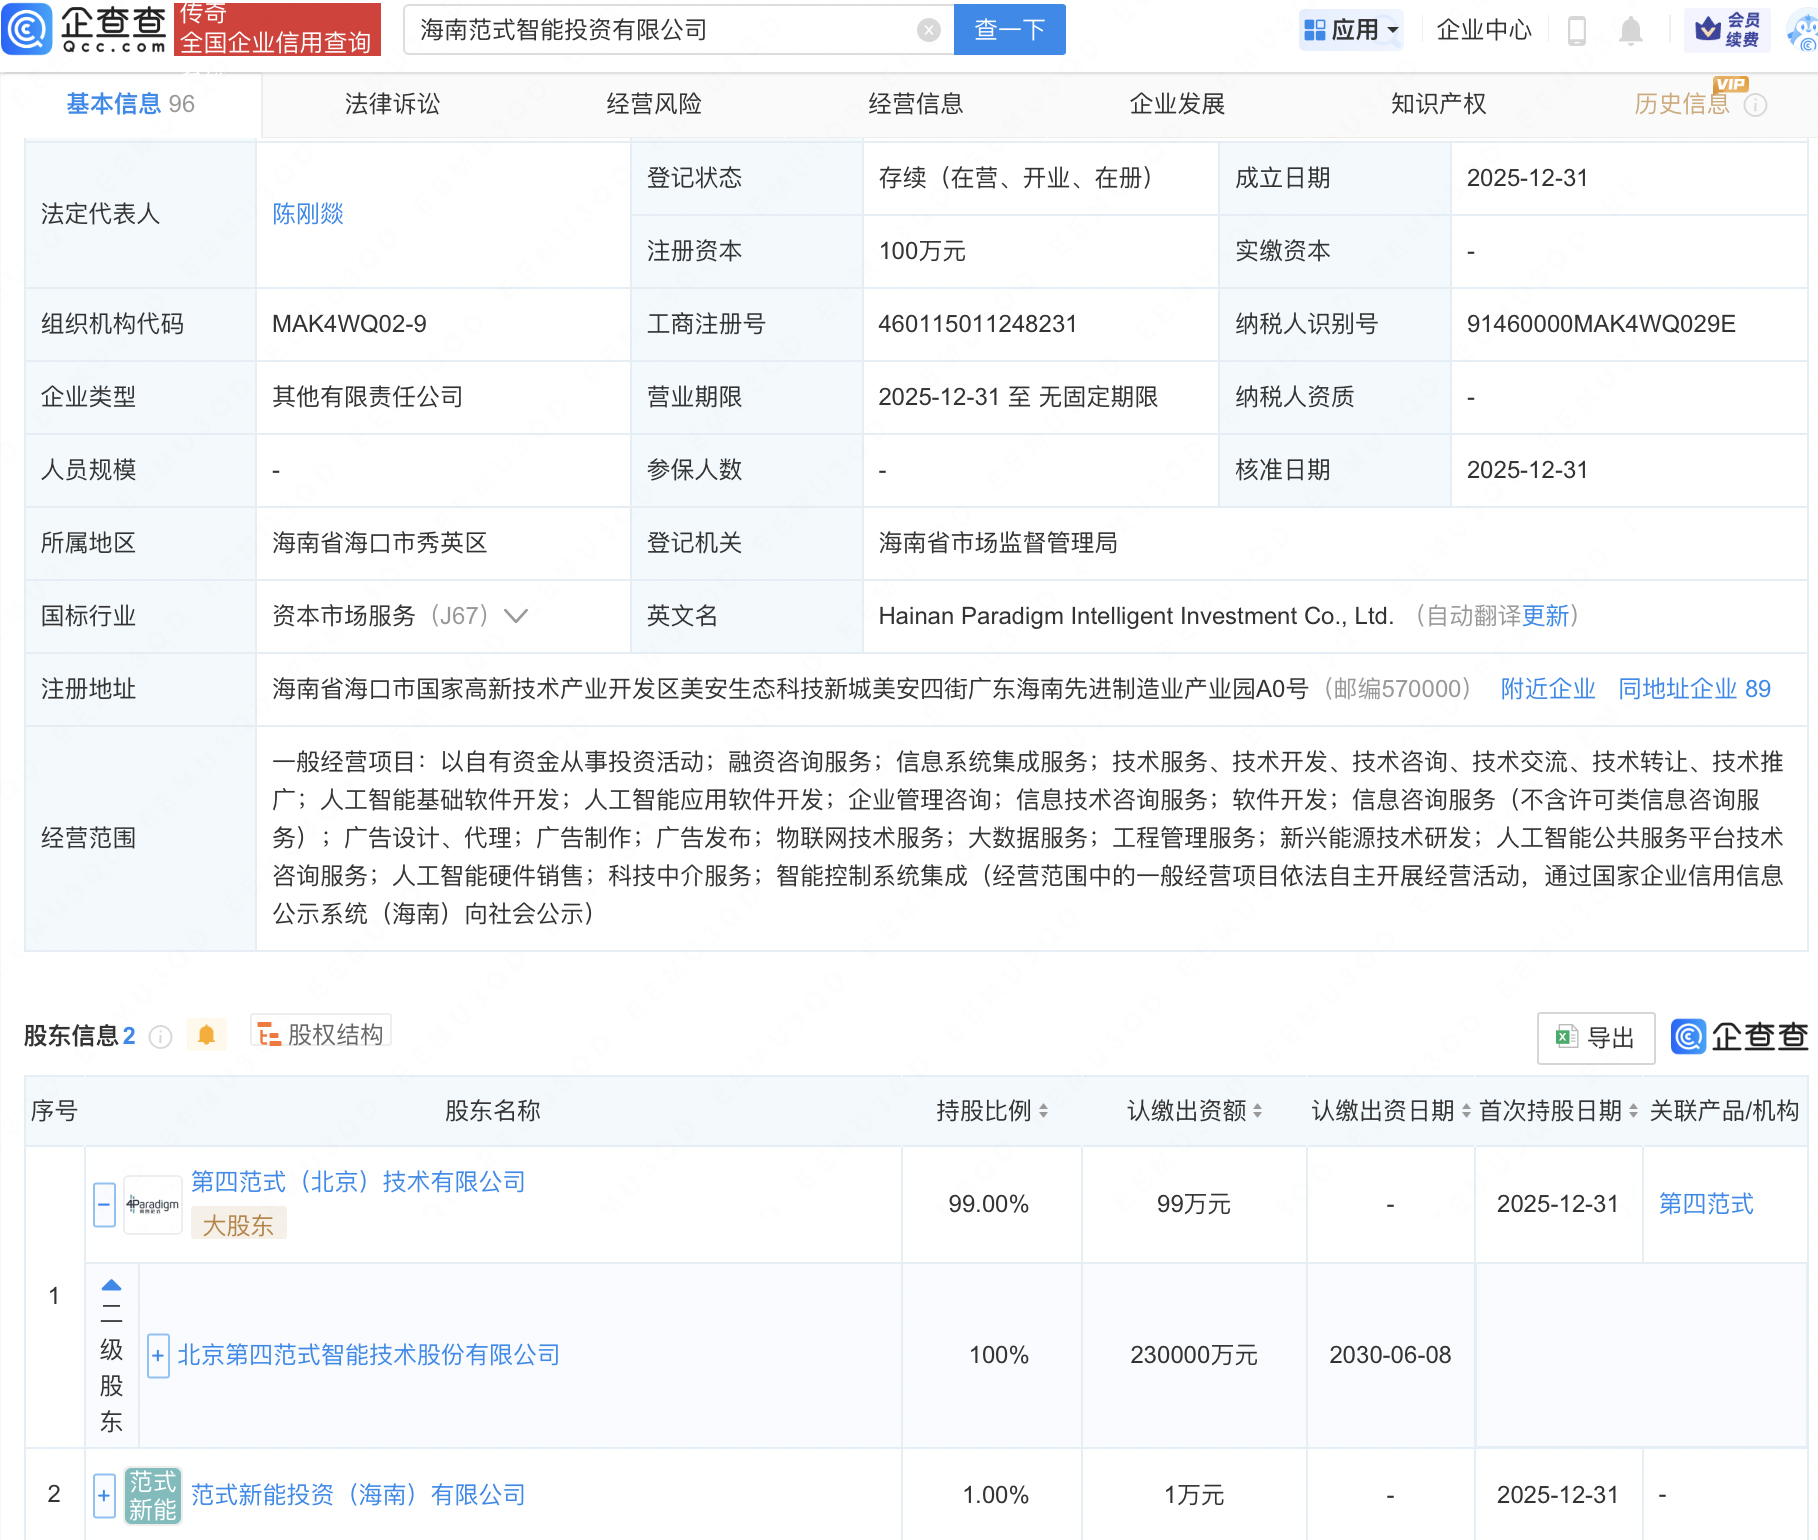1818x1540 pixels.
Task: Click the 查一下 search button
Action: click(x=1008, y=30)
